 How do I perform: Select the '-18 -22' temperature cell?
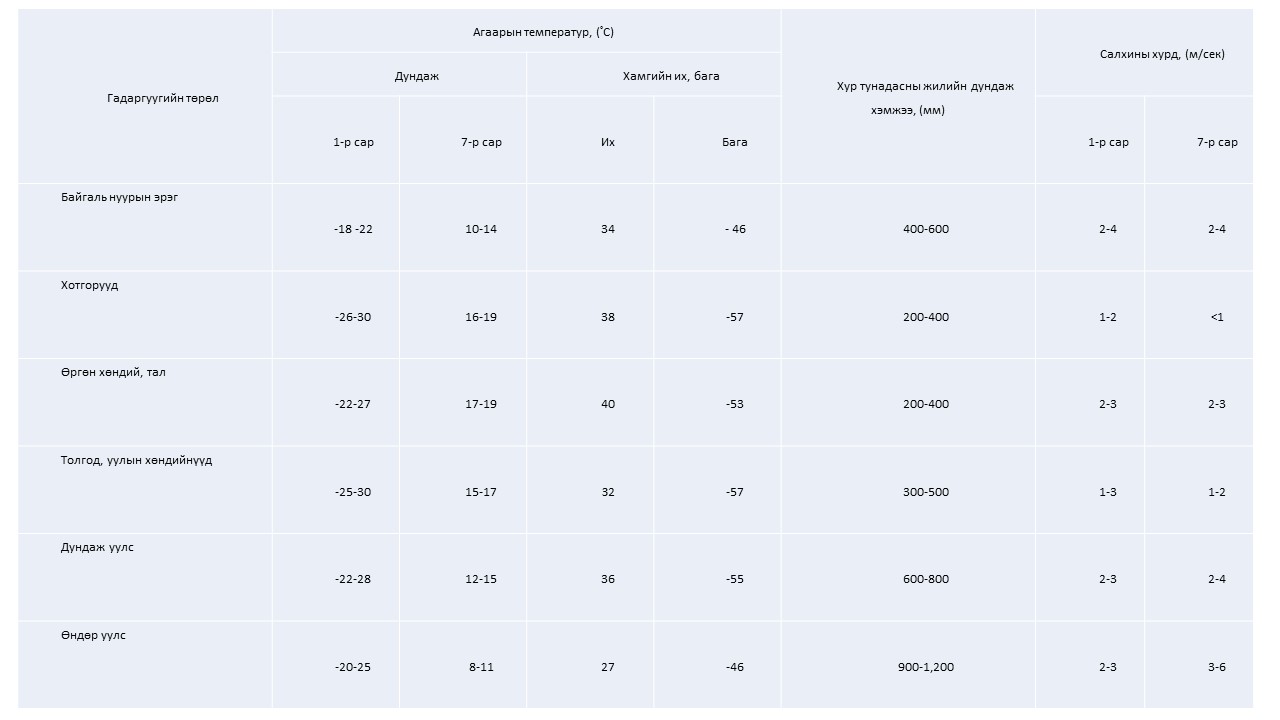pos(353,229)
